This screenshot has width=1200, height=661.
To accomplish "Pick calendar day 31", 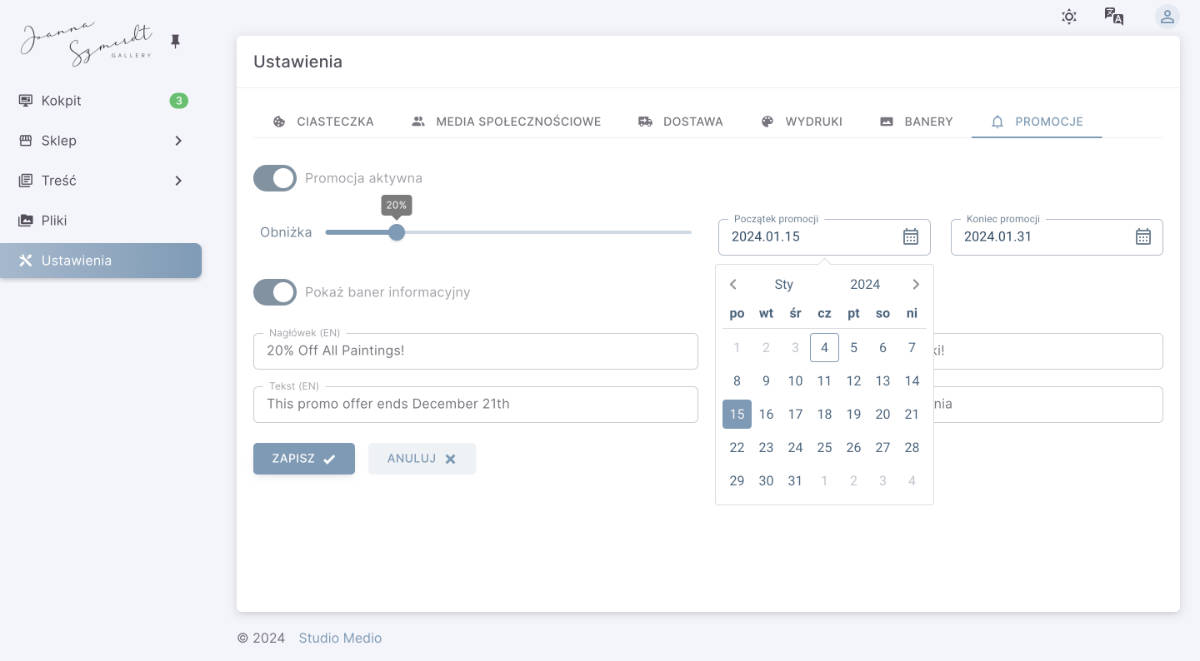I will point(795,480).
